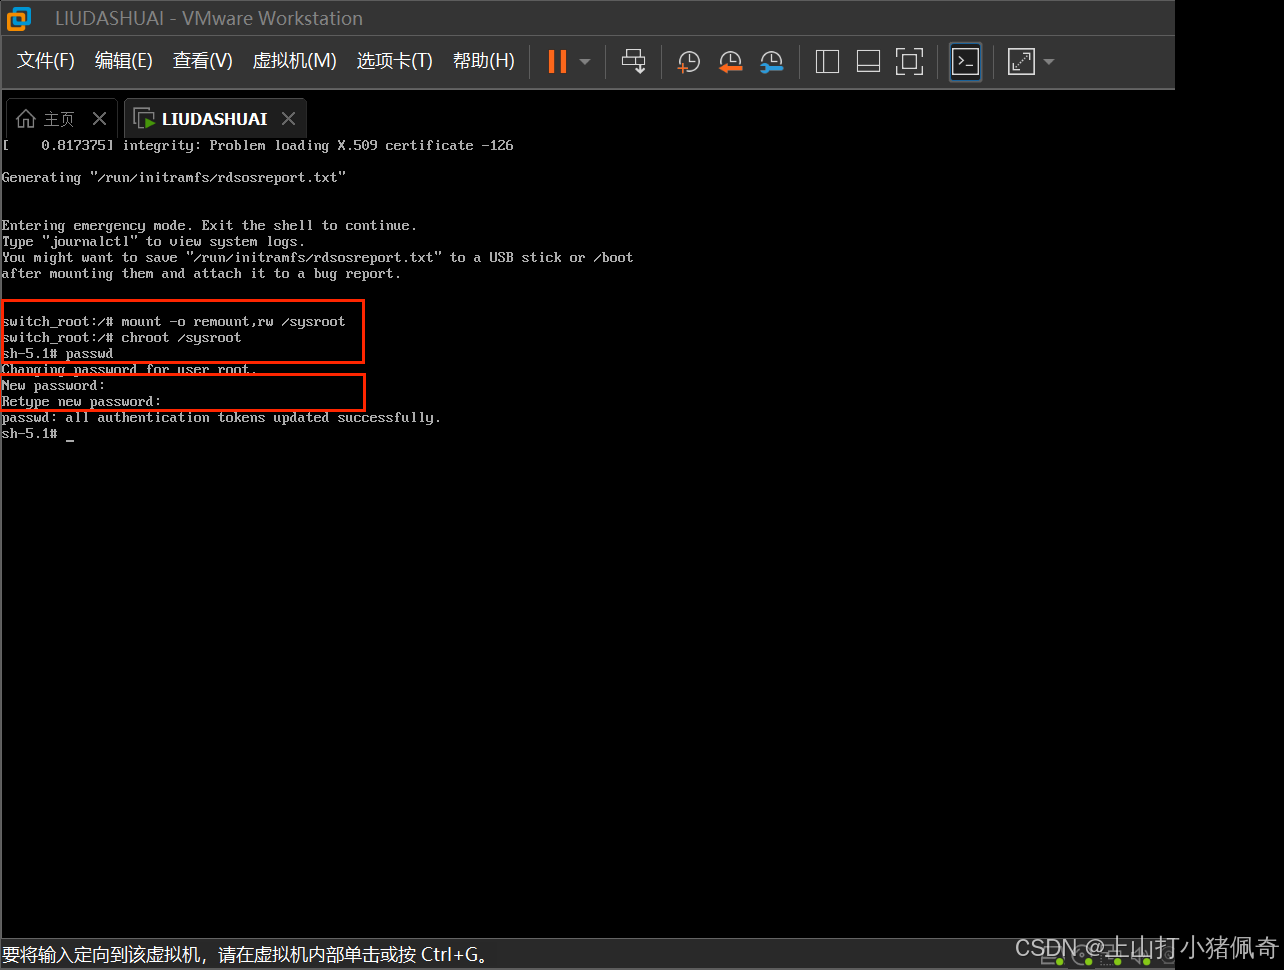Select the LIUDASHUAI virtual machine tab
This screenshot has width=1284, height=970.
(x=214, y=119)
